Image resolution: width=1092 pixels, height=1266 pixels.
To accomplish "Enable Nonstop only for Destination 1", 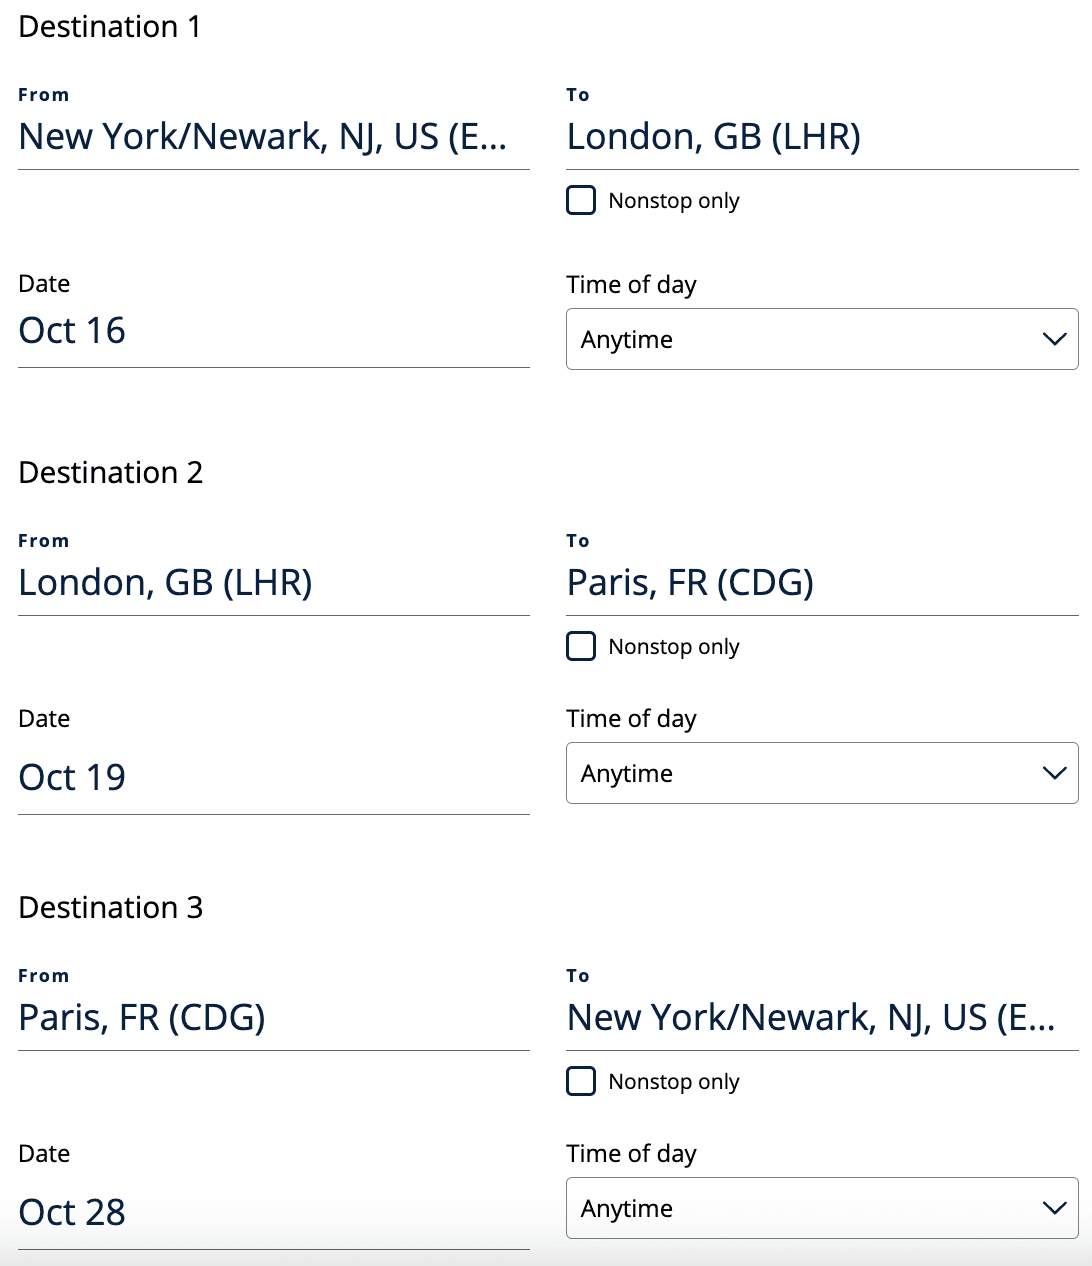I will click(x=581, y=200).
